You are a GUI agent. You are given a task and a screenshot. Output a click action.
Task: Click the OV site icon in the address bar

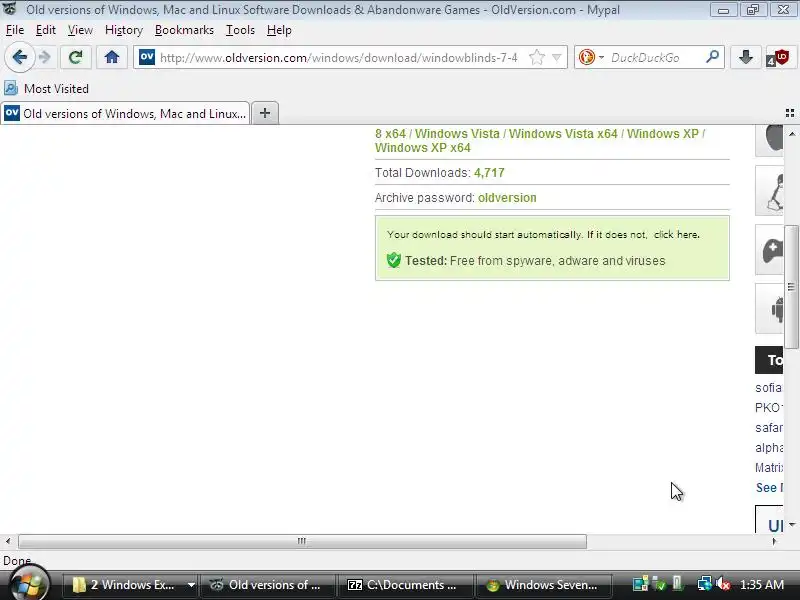click(x=147, y=57)
